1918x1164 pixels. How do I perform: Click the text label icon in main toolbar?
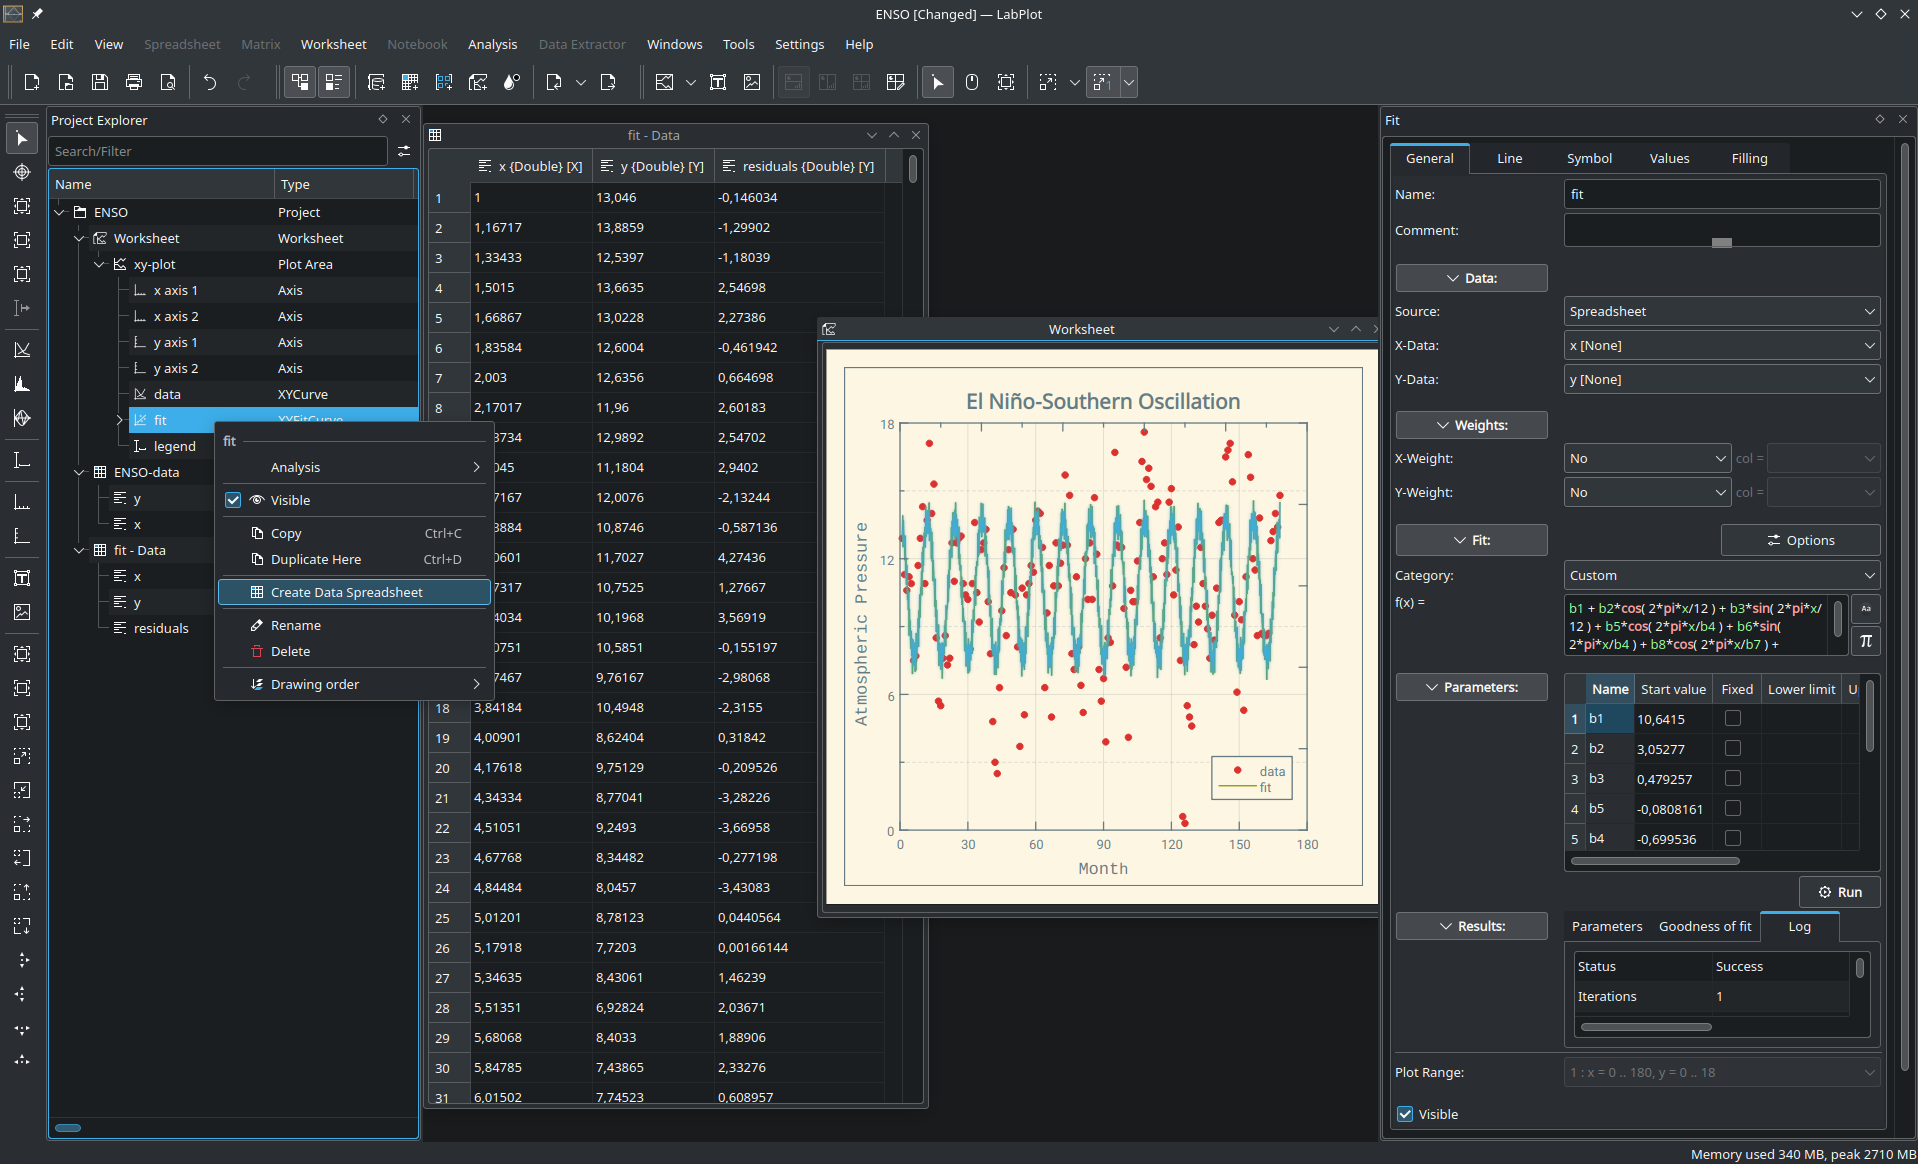718,82
